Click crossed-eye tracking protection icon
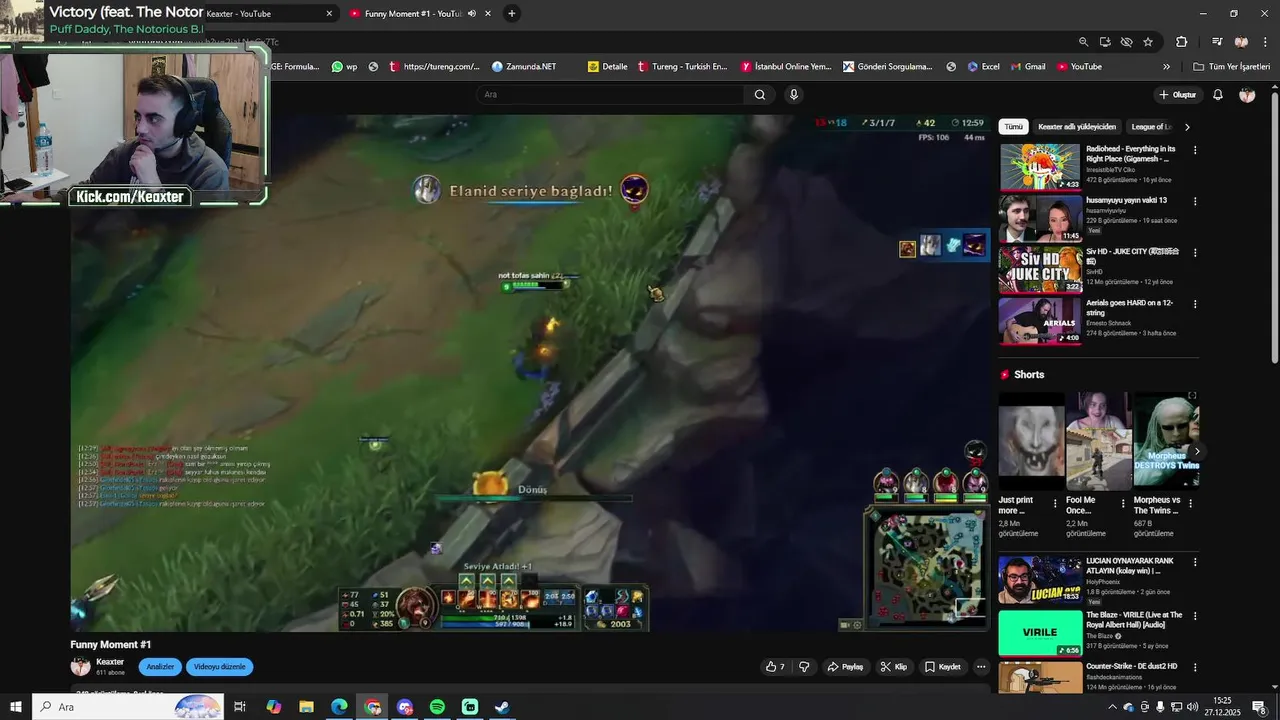The image size is (1280, 720). [1126, 42]
